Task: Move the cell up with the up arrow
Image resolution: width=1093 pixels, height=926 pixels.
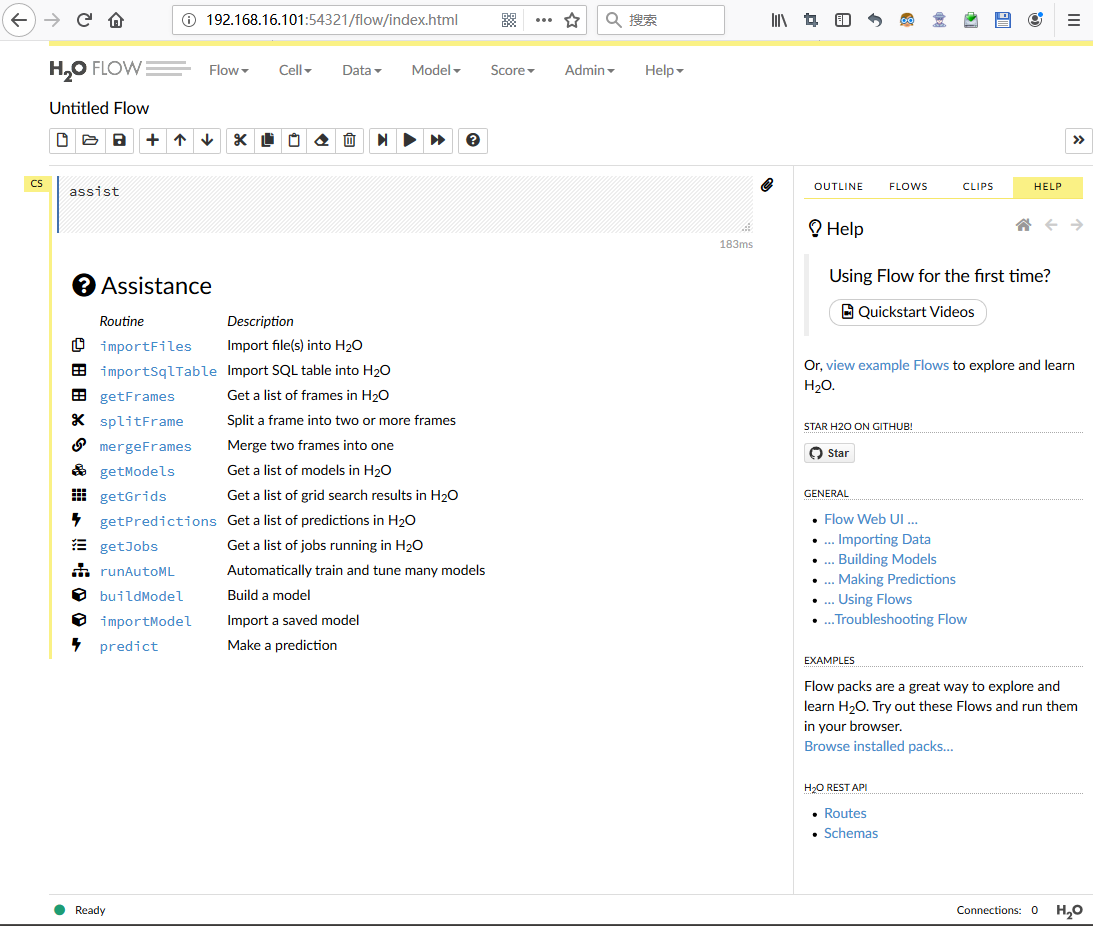Action: 180,140
